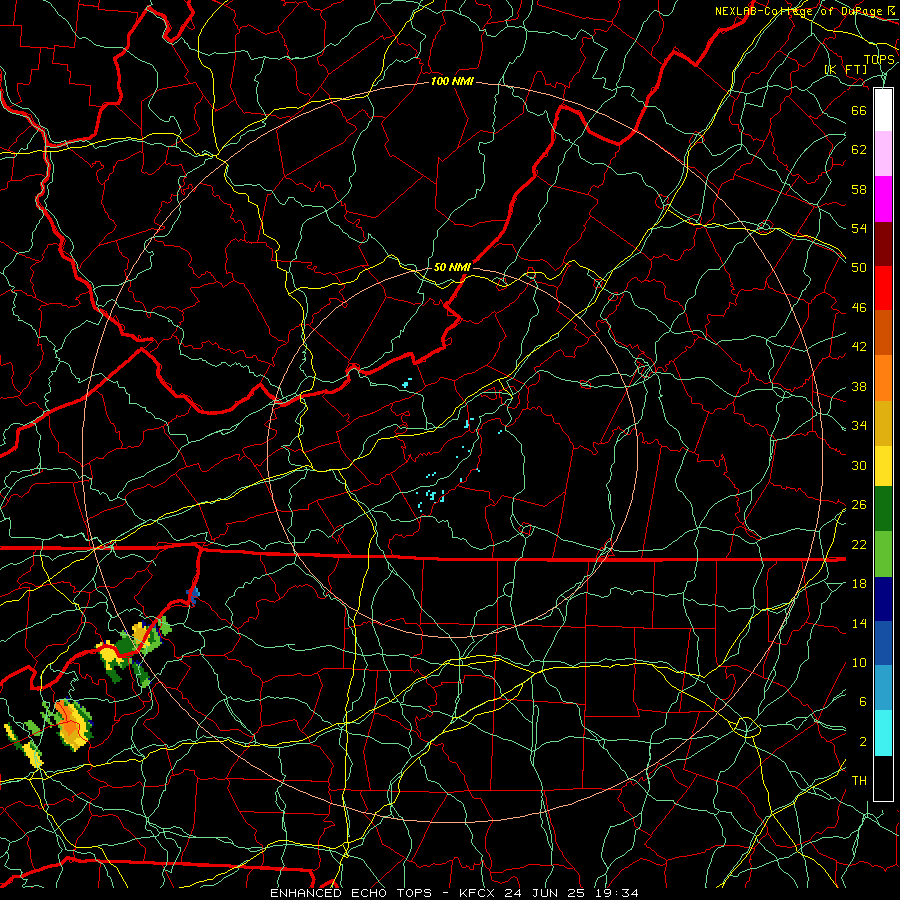900x900 pixels.
Task: Click the dark green 26 kft legend swatch
Action: [x=883, y=509]
